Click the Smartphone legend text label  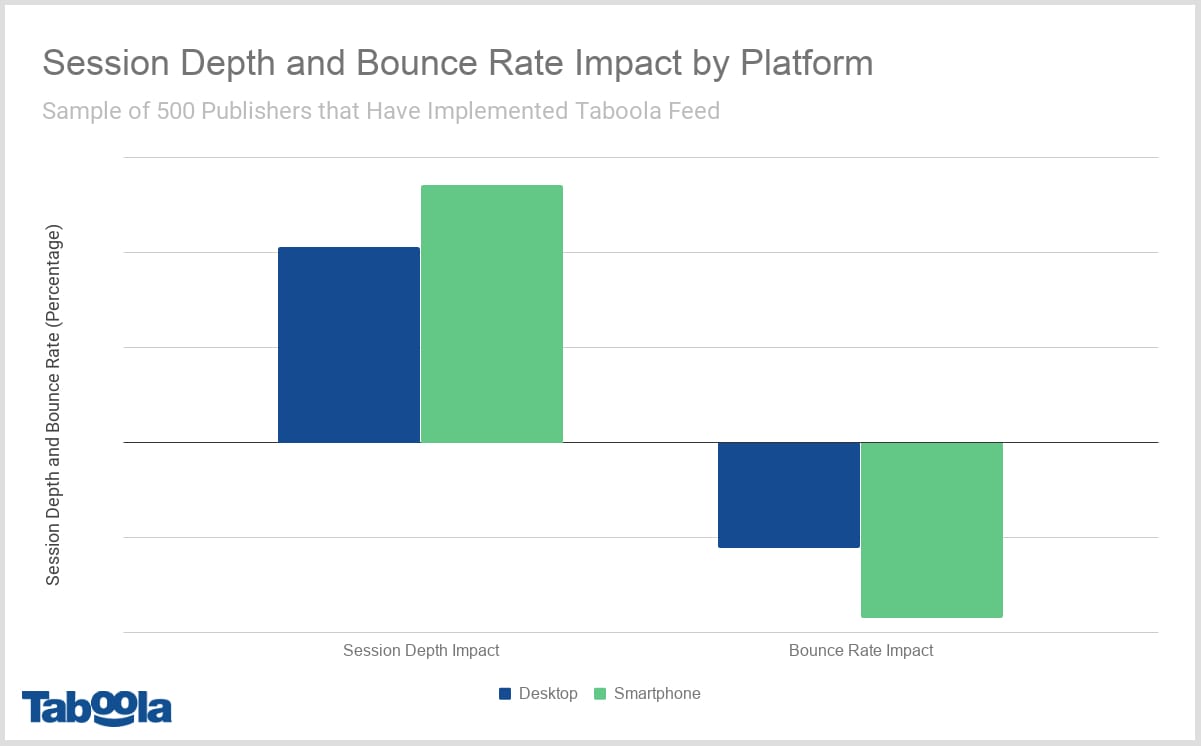coord(660,693)
